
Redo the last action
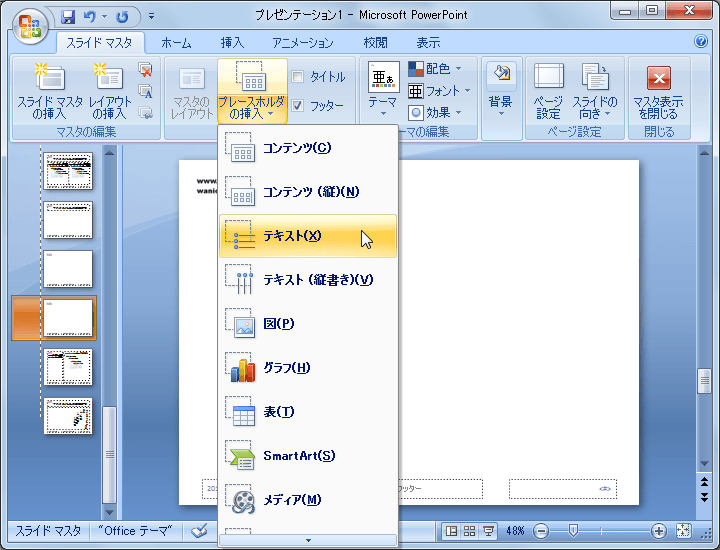coord(122,17)
